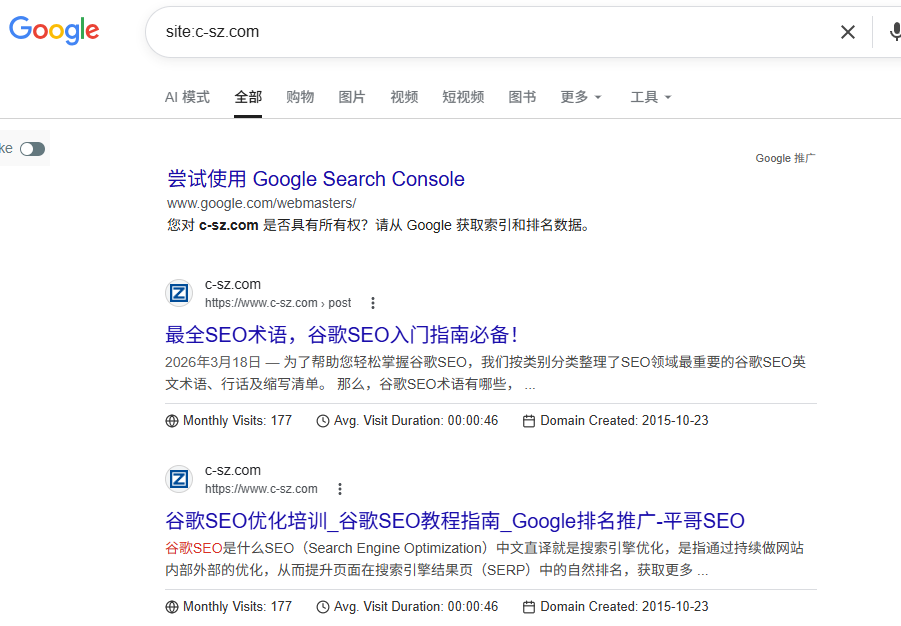Click globe icon in first Monthly Visits row
The width and height of the screenshot is (901, 626).
(172, 421)
